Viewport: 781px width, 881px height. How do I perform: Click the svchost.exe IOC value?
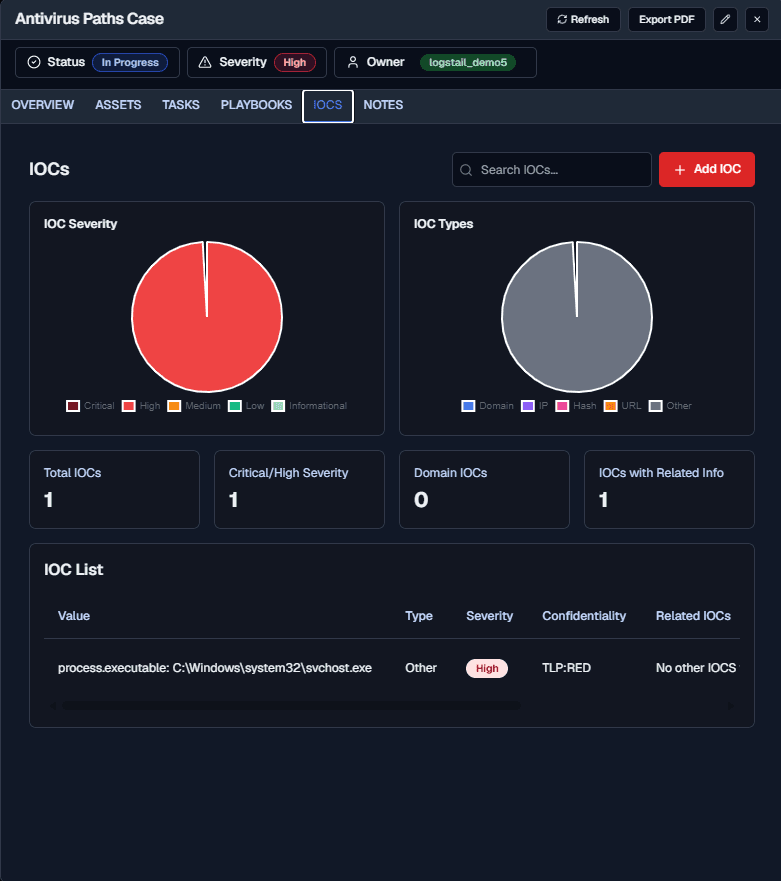(x=215, y=668)
